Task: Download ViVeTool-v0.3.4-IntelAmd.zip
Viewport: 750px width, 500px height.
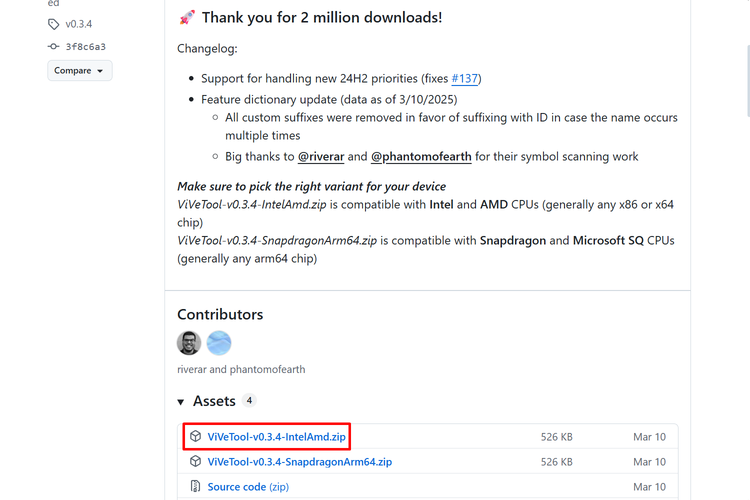Action: pyautogui.click(x=277, y=437)
